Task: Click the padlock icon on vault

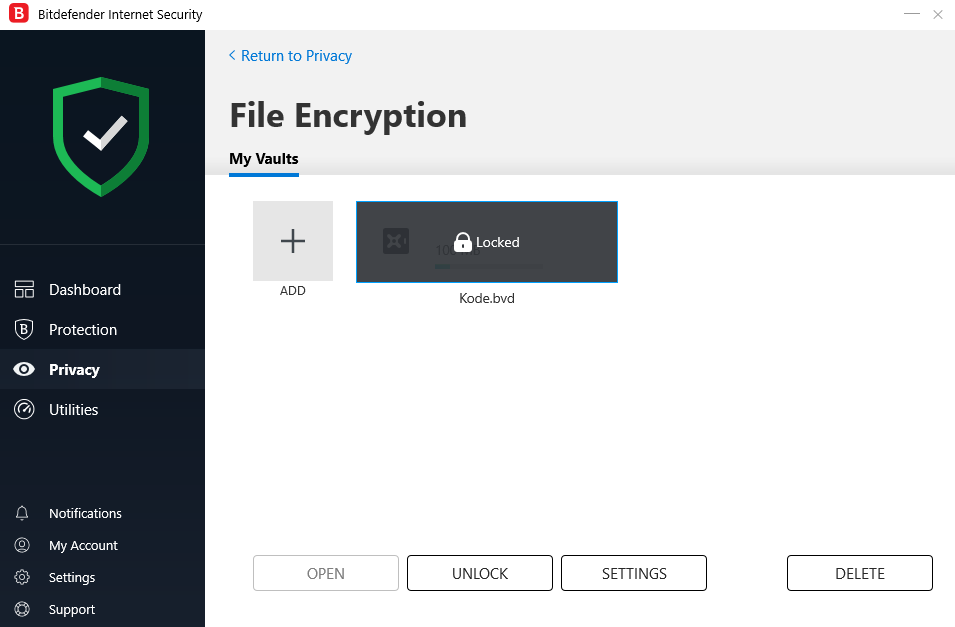Action: [x=463, y=242]
